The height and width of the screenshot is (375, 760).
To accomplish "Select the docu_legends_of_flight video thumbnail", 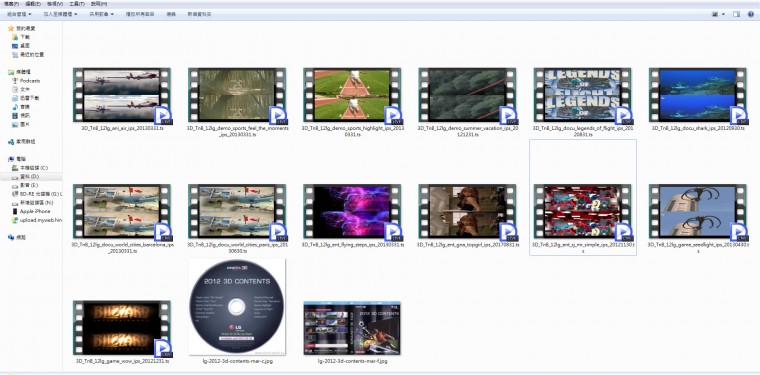I will coord(583,95).
